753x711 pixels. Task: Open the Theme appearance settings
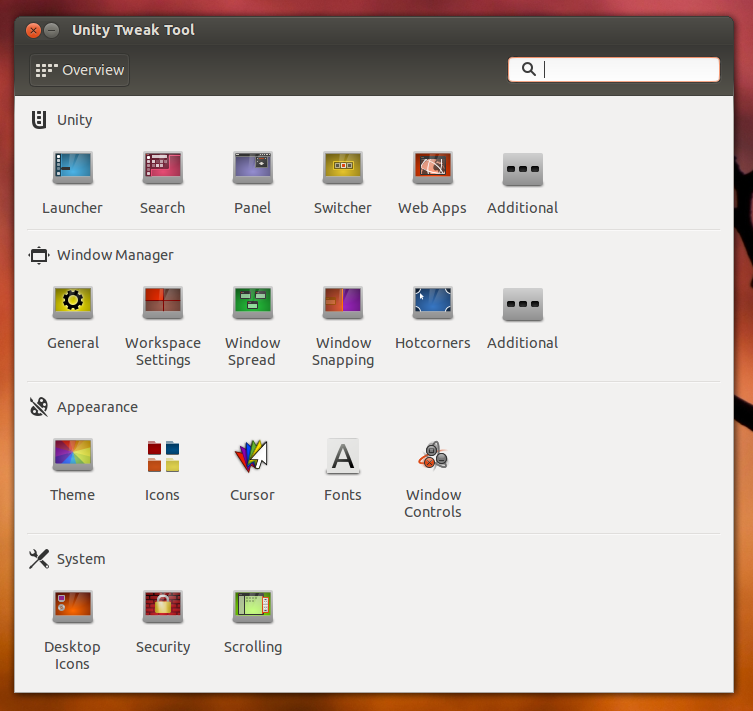(72, 457)
